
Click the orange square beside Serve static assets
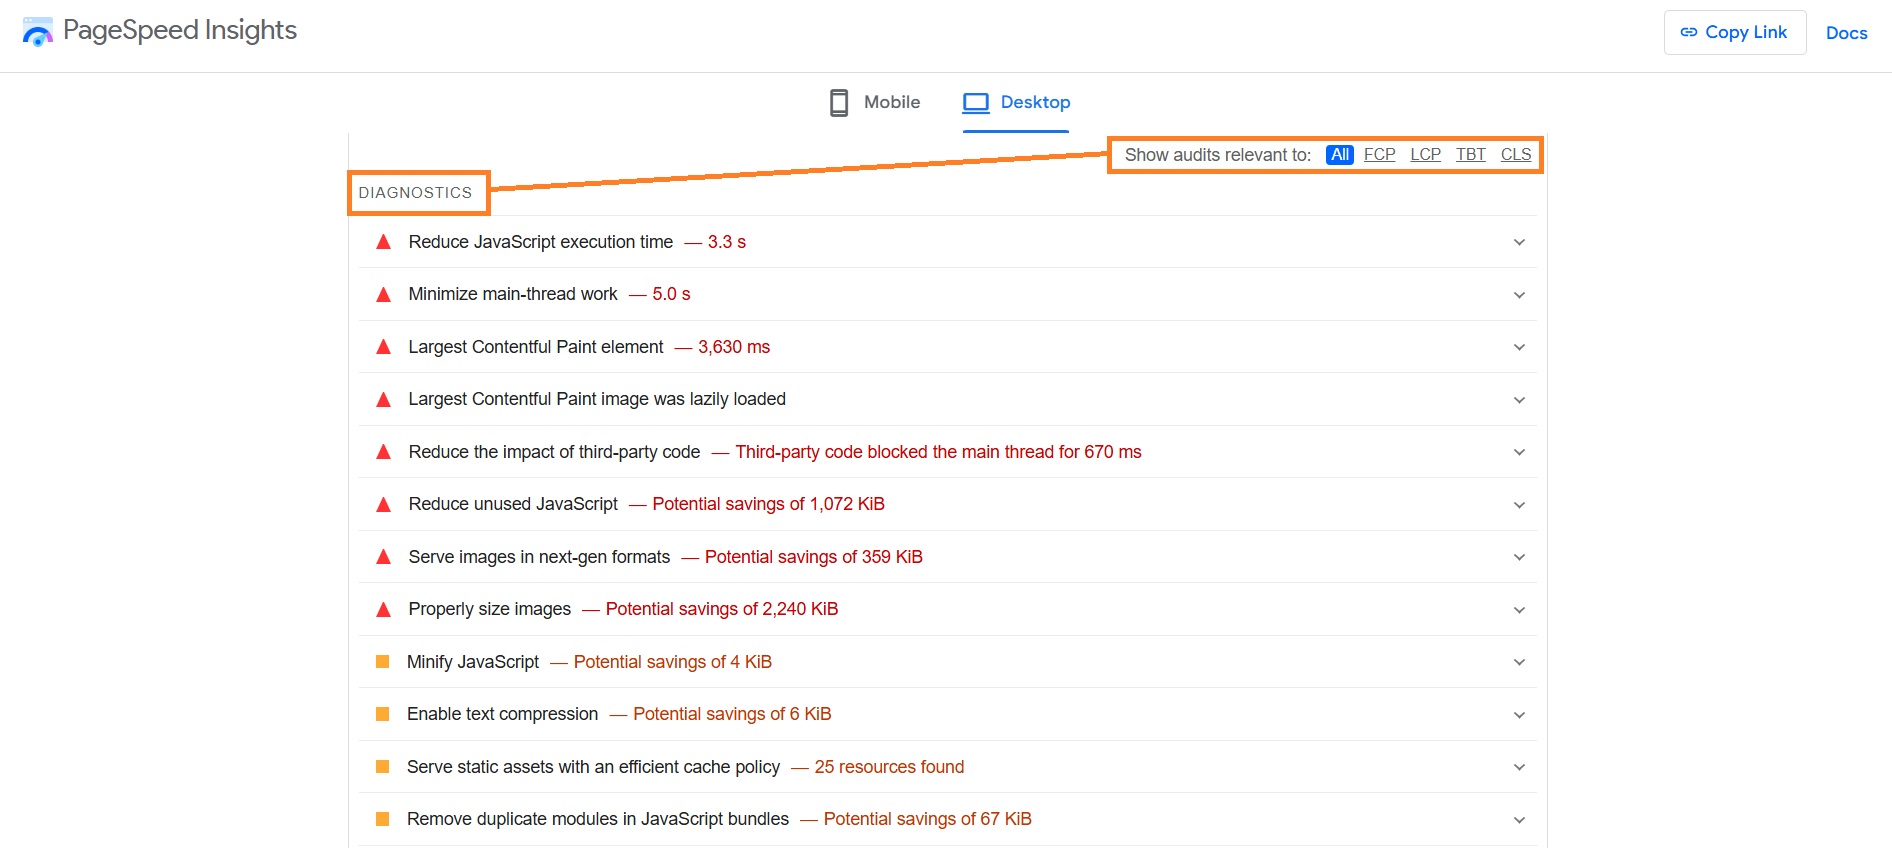tap(382, 767)
